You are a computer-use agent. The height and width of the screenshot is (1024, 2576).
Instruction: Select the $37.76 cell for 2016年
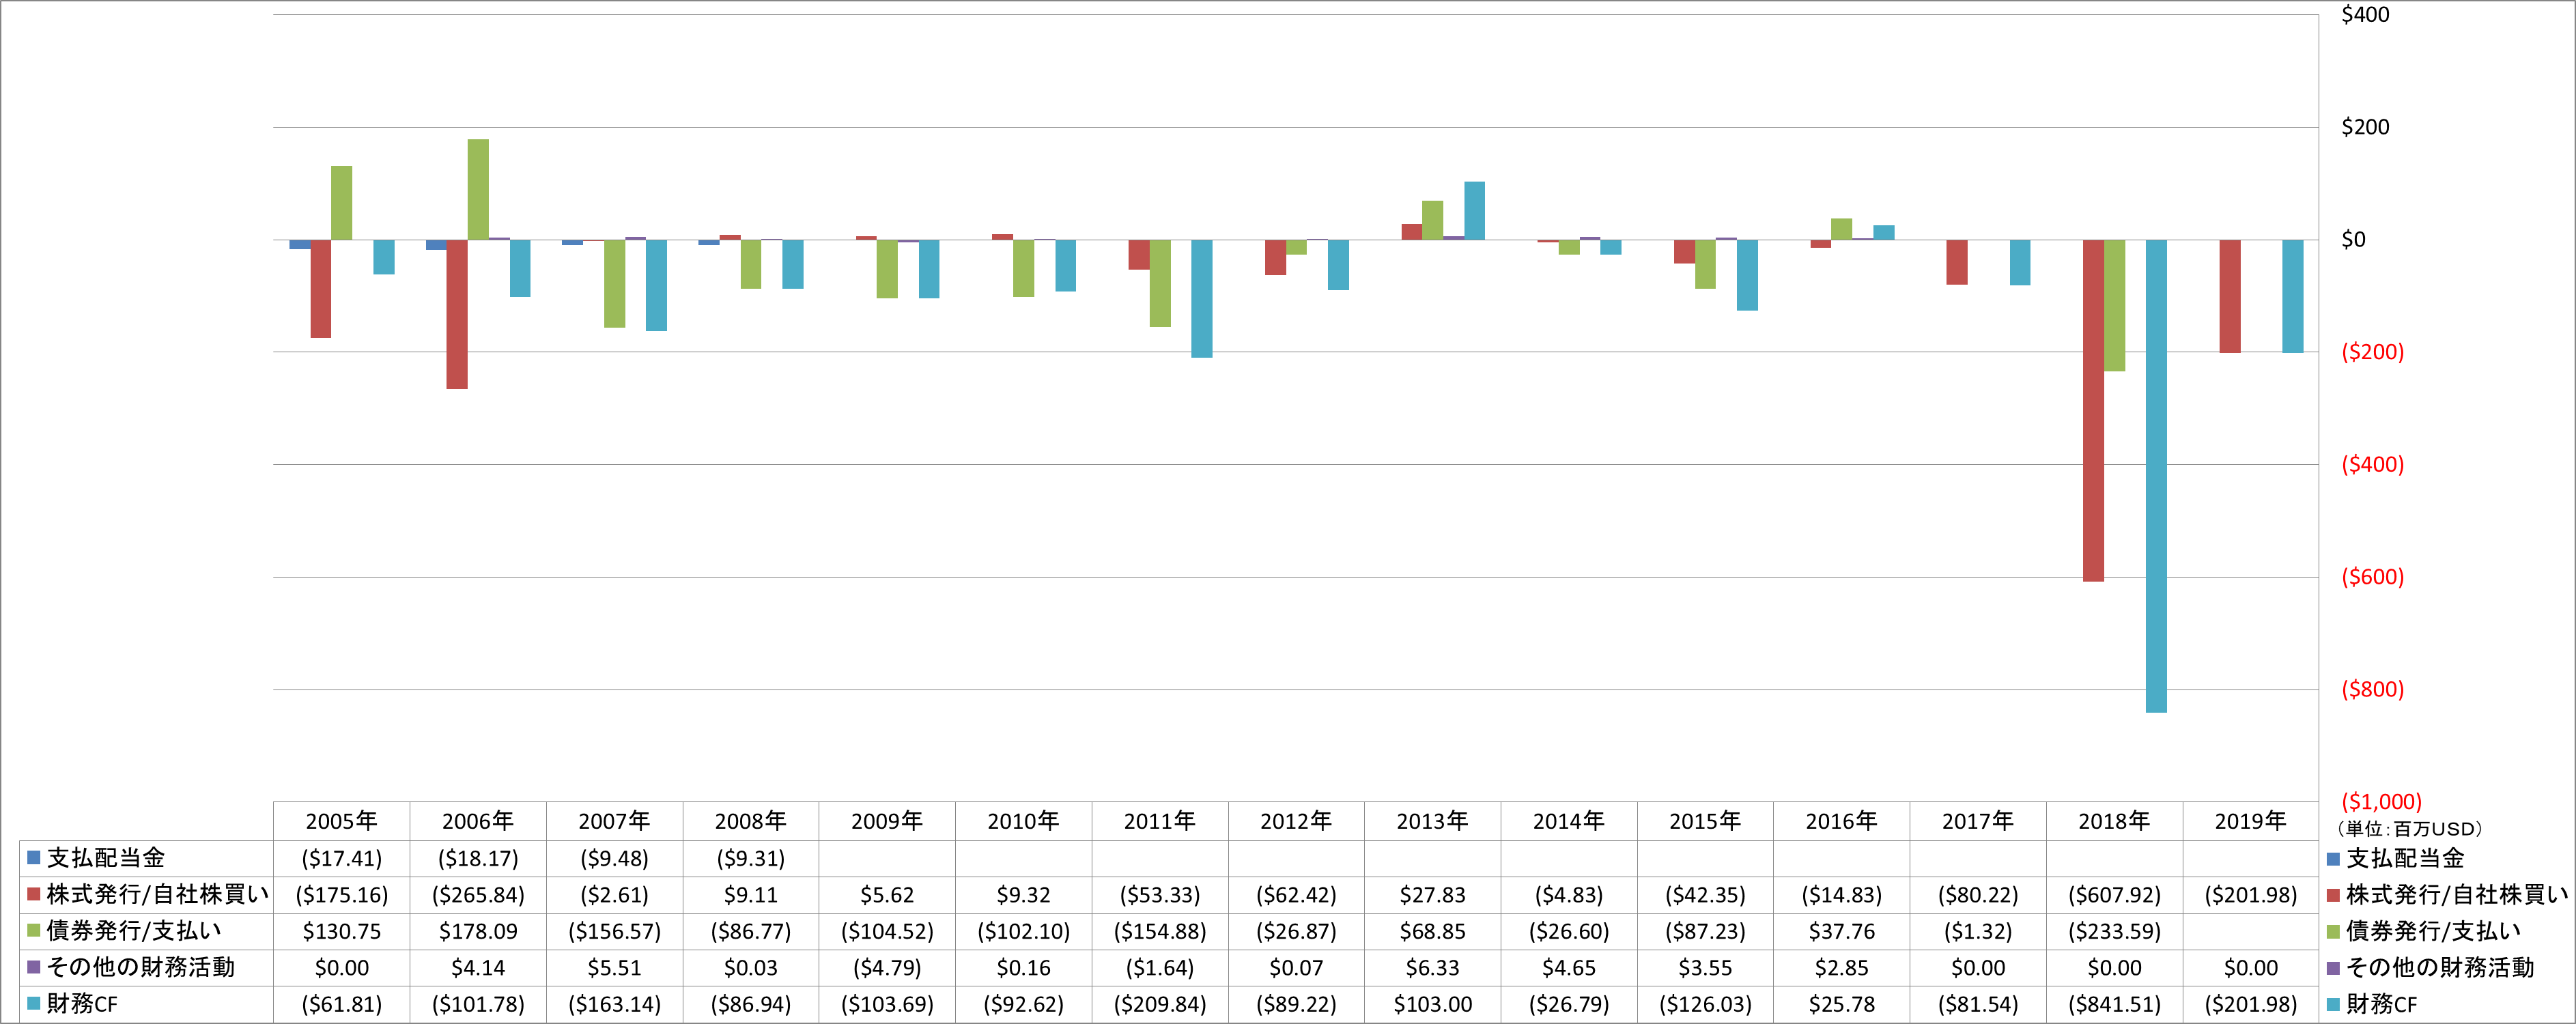click(x=1841, y=931)
